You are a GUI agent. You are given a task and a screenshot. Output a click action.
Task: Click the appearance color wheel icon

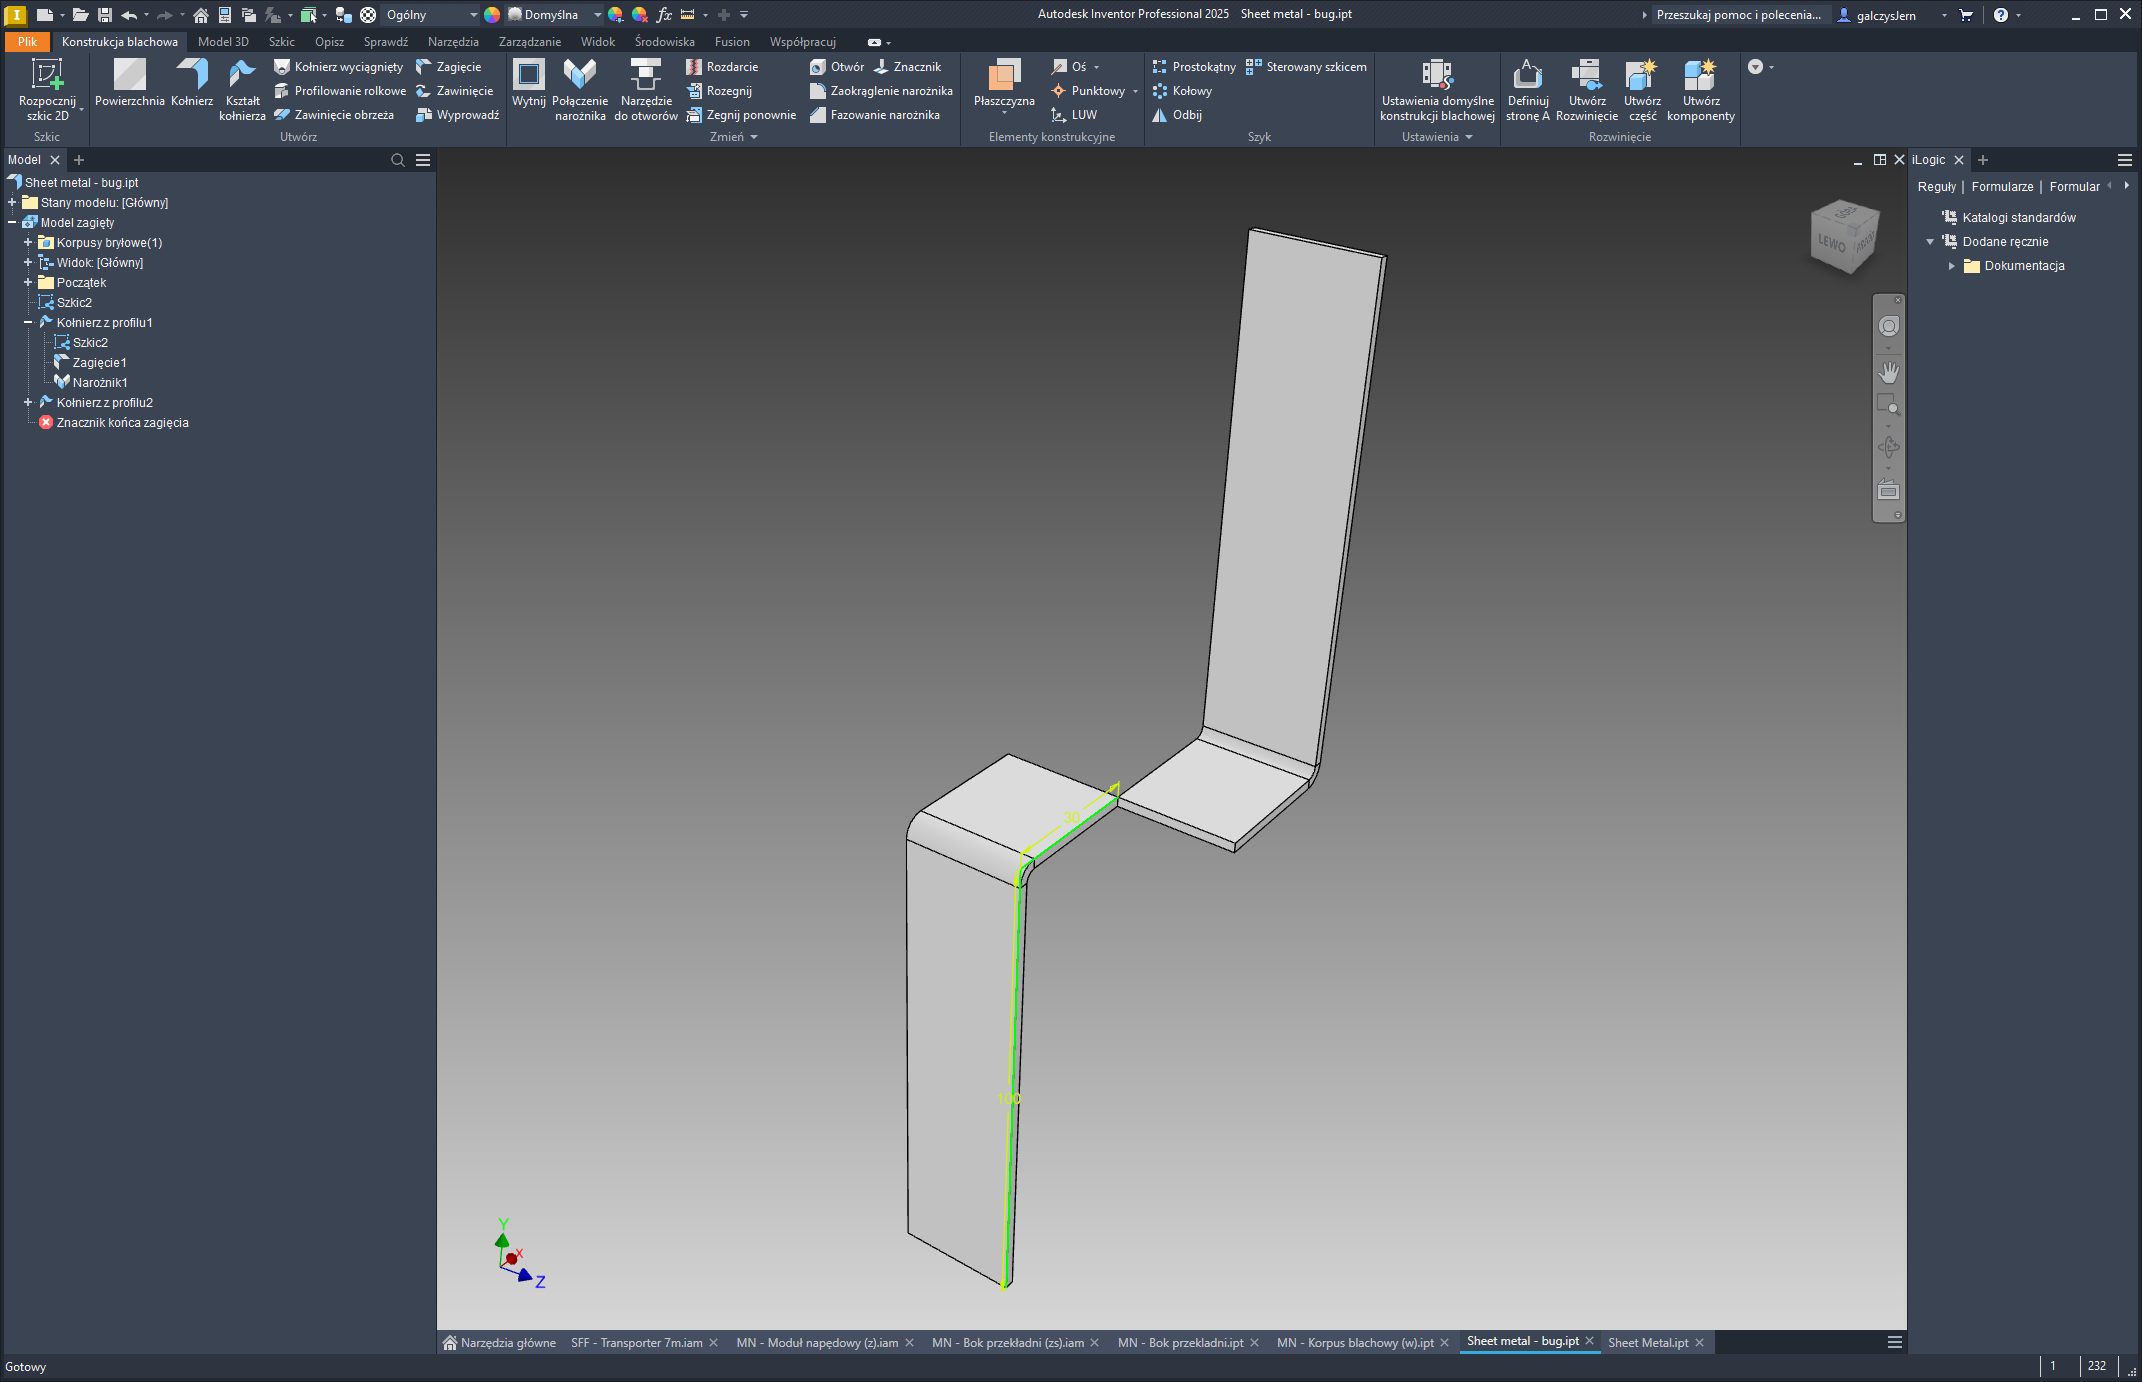(492, 15)
